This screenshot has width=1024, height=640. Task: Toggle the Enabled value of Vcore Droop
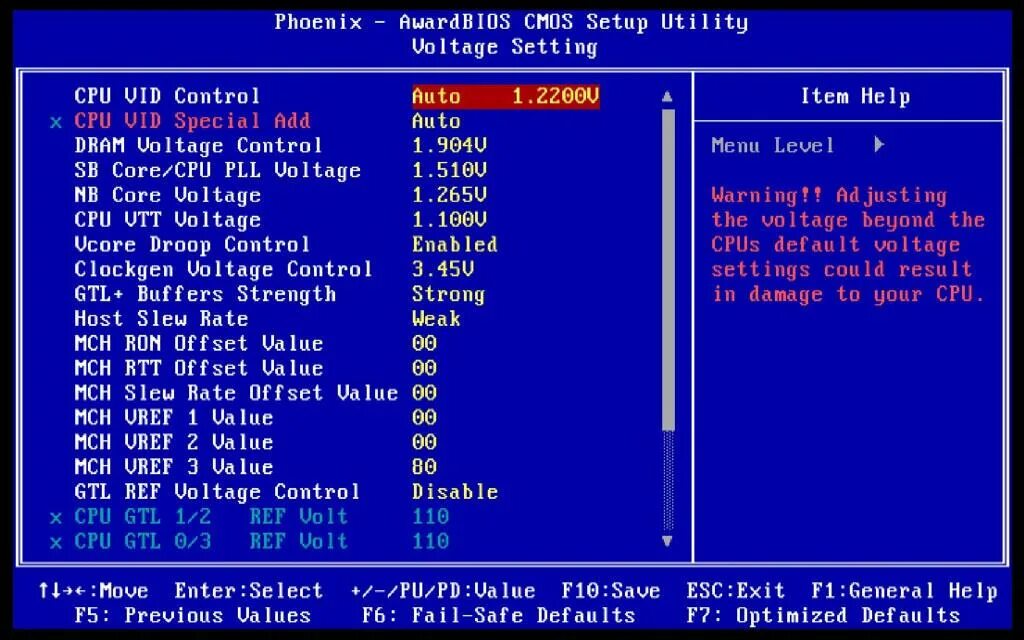click(455, 245)
